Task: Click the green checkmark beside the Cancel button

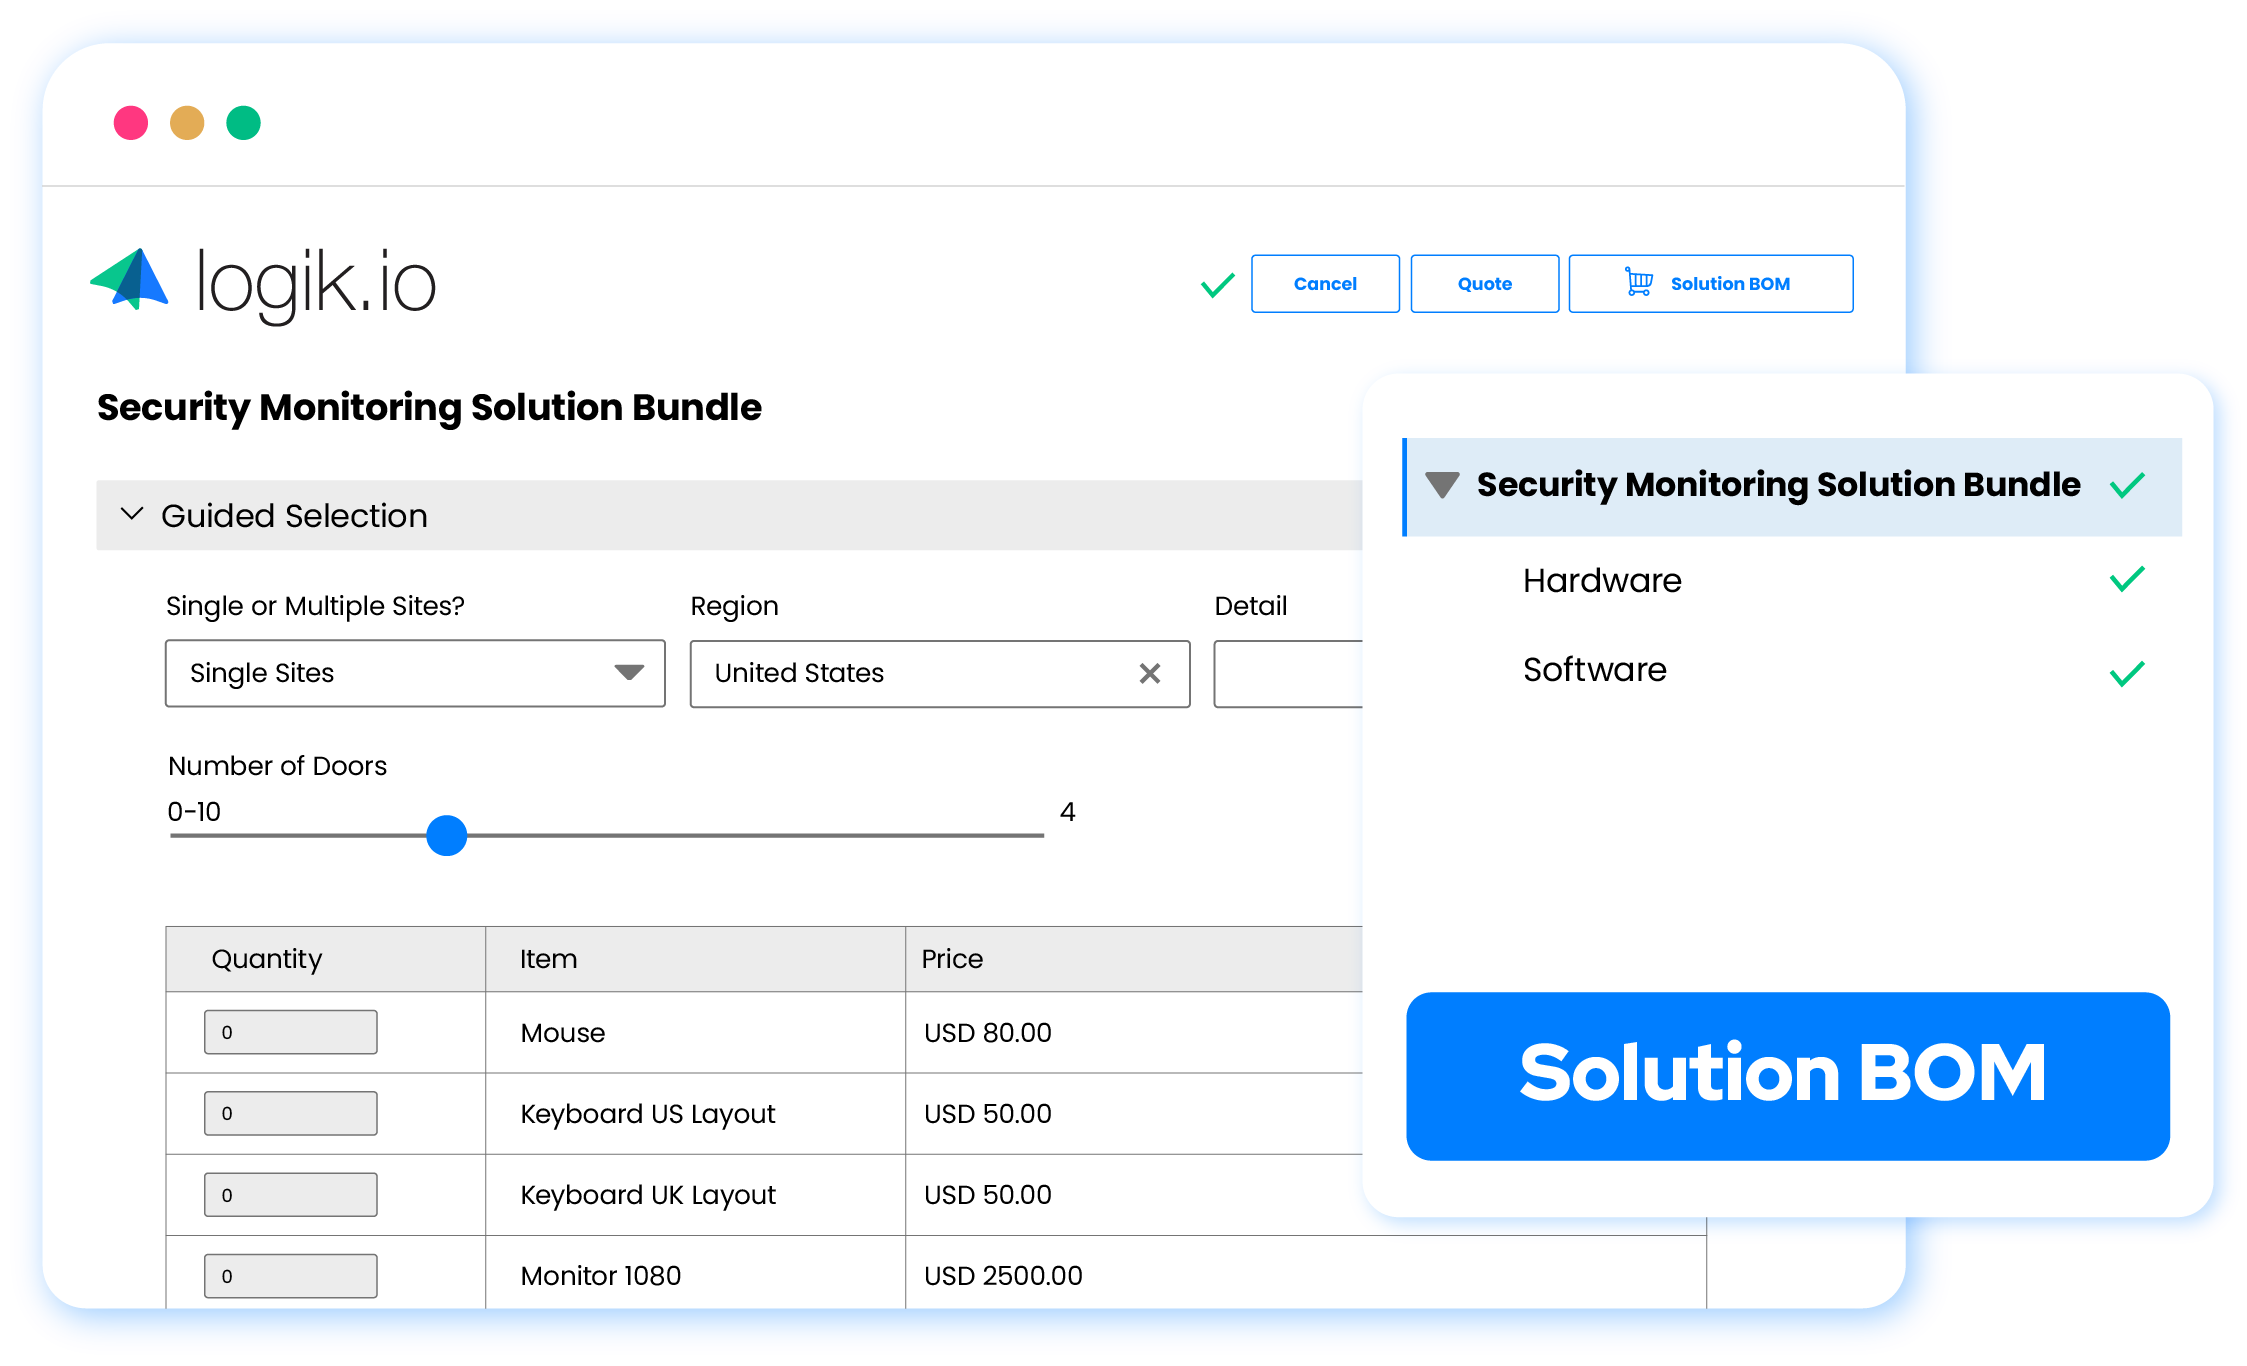Action: pyautogui.click(x=1216, y=284)
